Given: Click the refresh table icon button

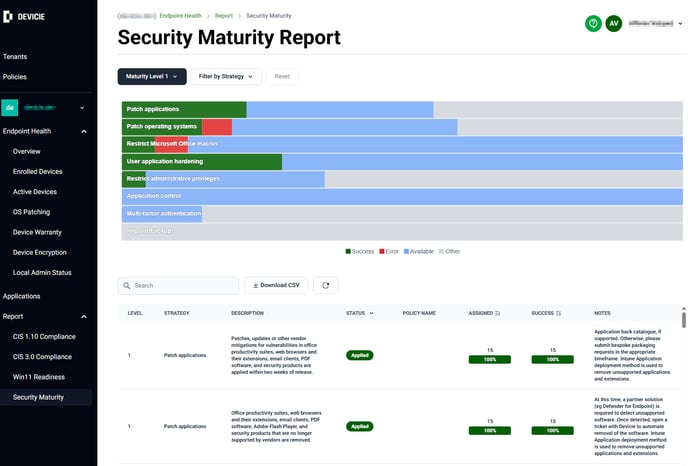Looking at the screenshot, I should [x=326, y=286].
